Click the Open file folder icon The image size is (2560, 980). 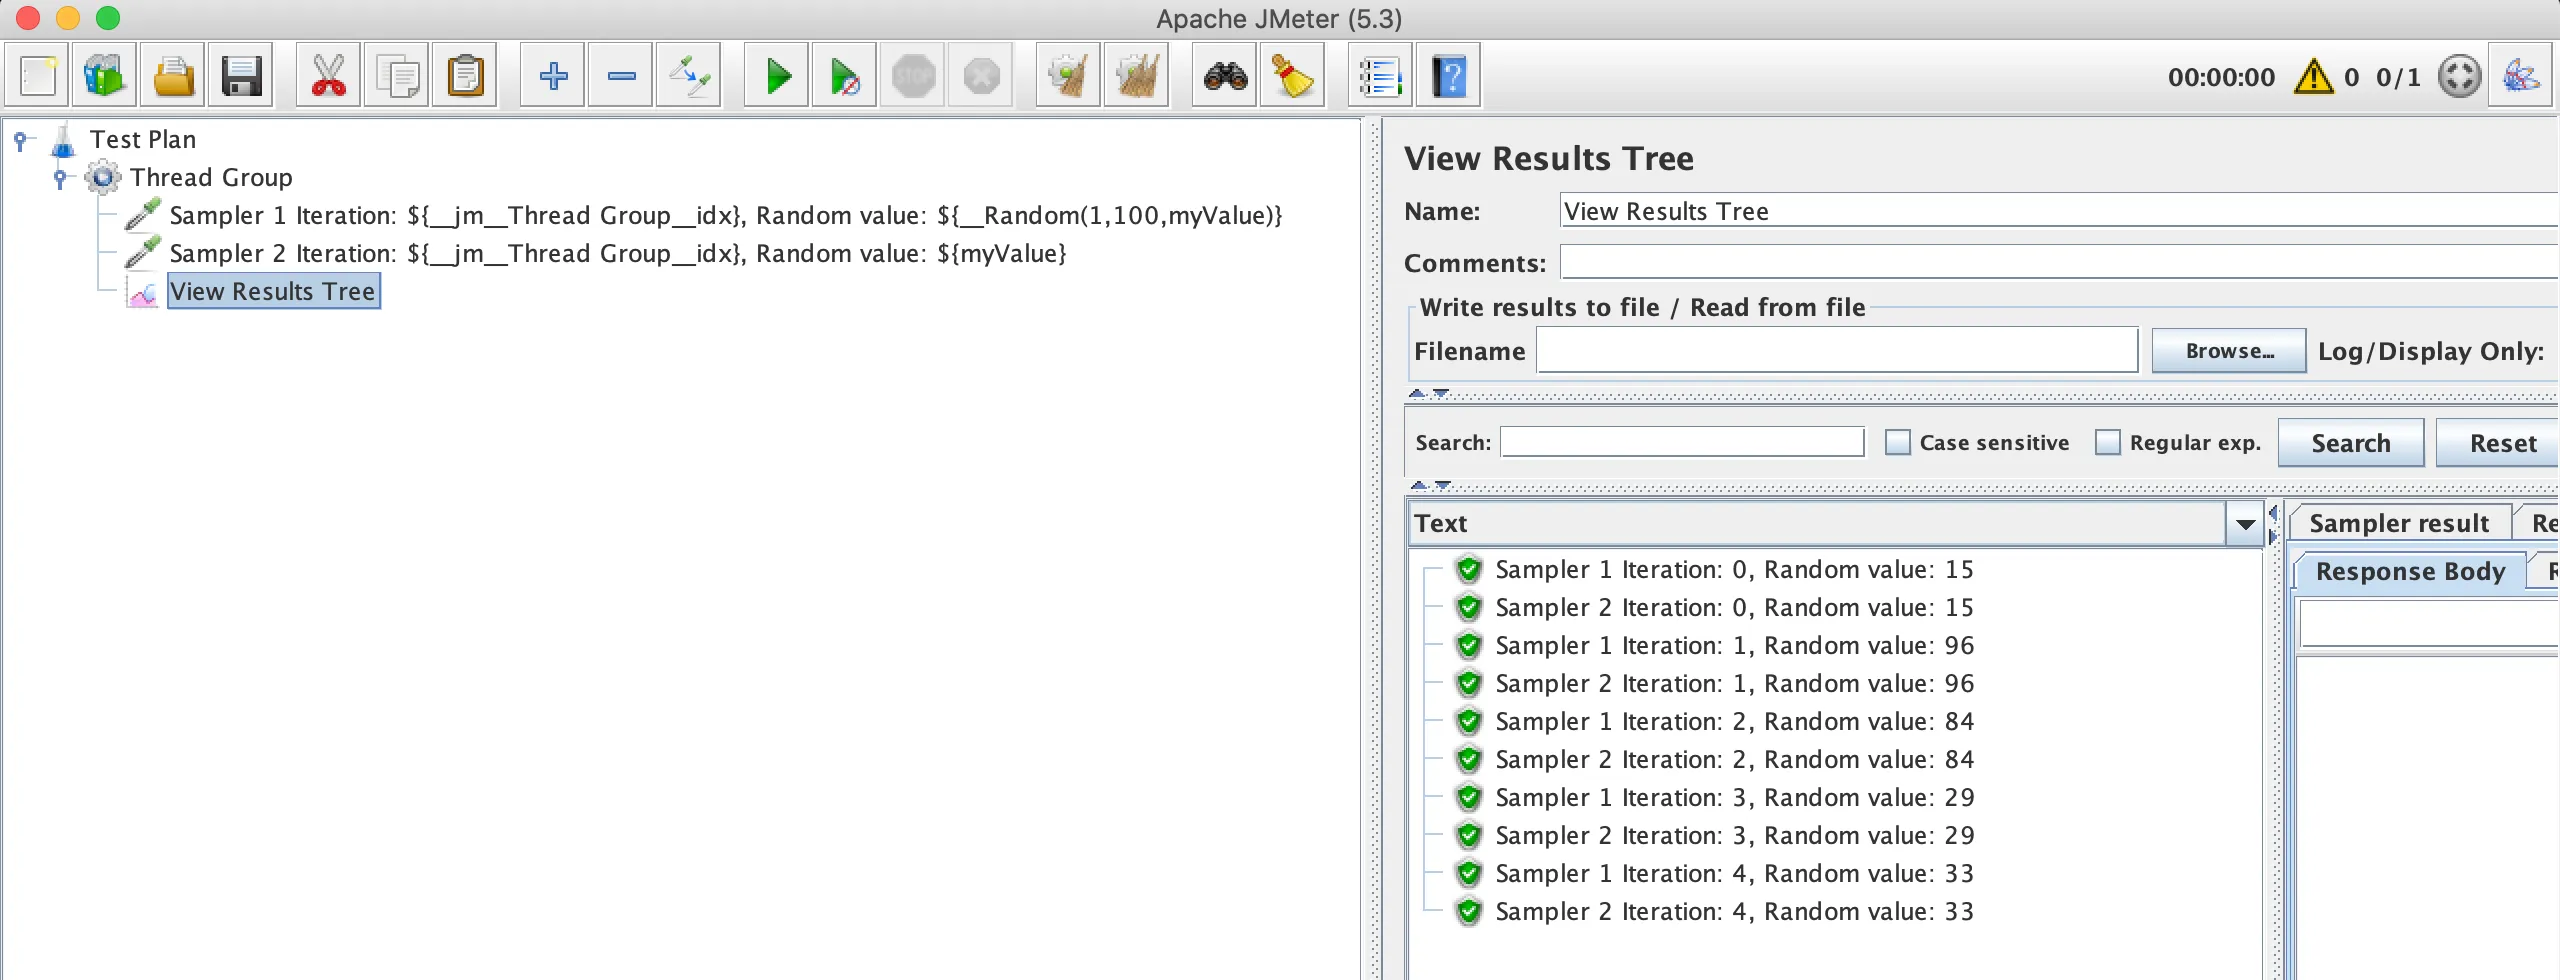(x=173, y=76)
